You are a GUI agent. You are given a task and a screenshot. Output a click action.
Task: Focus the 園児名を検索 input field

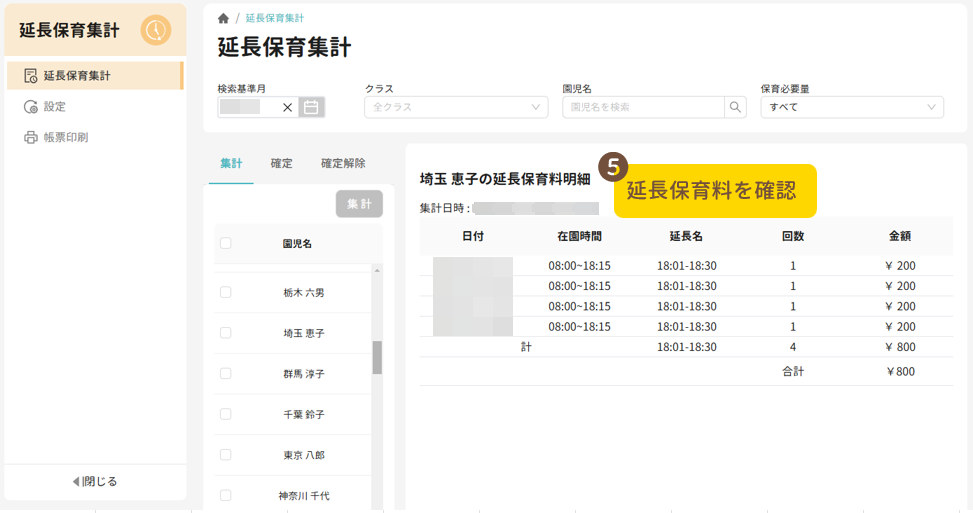click(642, 107)
